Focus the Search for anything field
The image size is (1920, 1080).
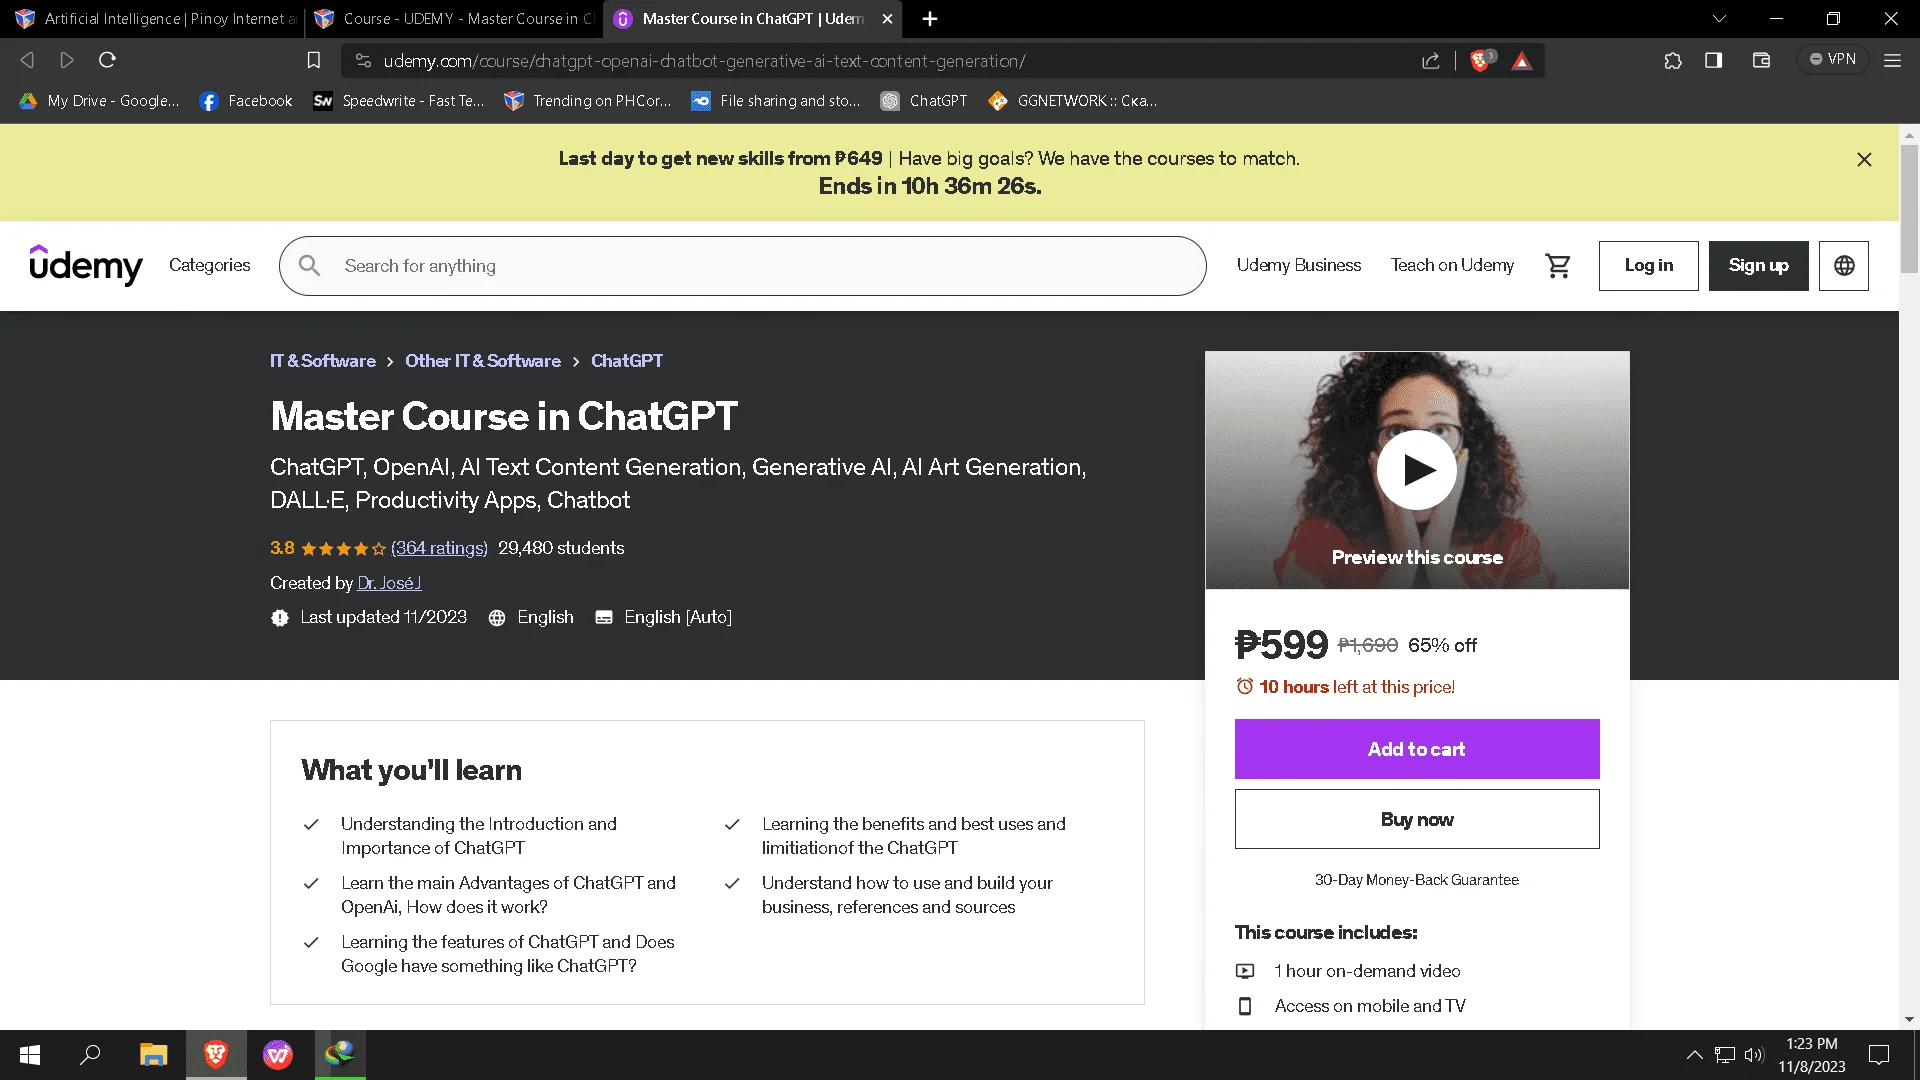pos(743,266)
